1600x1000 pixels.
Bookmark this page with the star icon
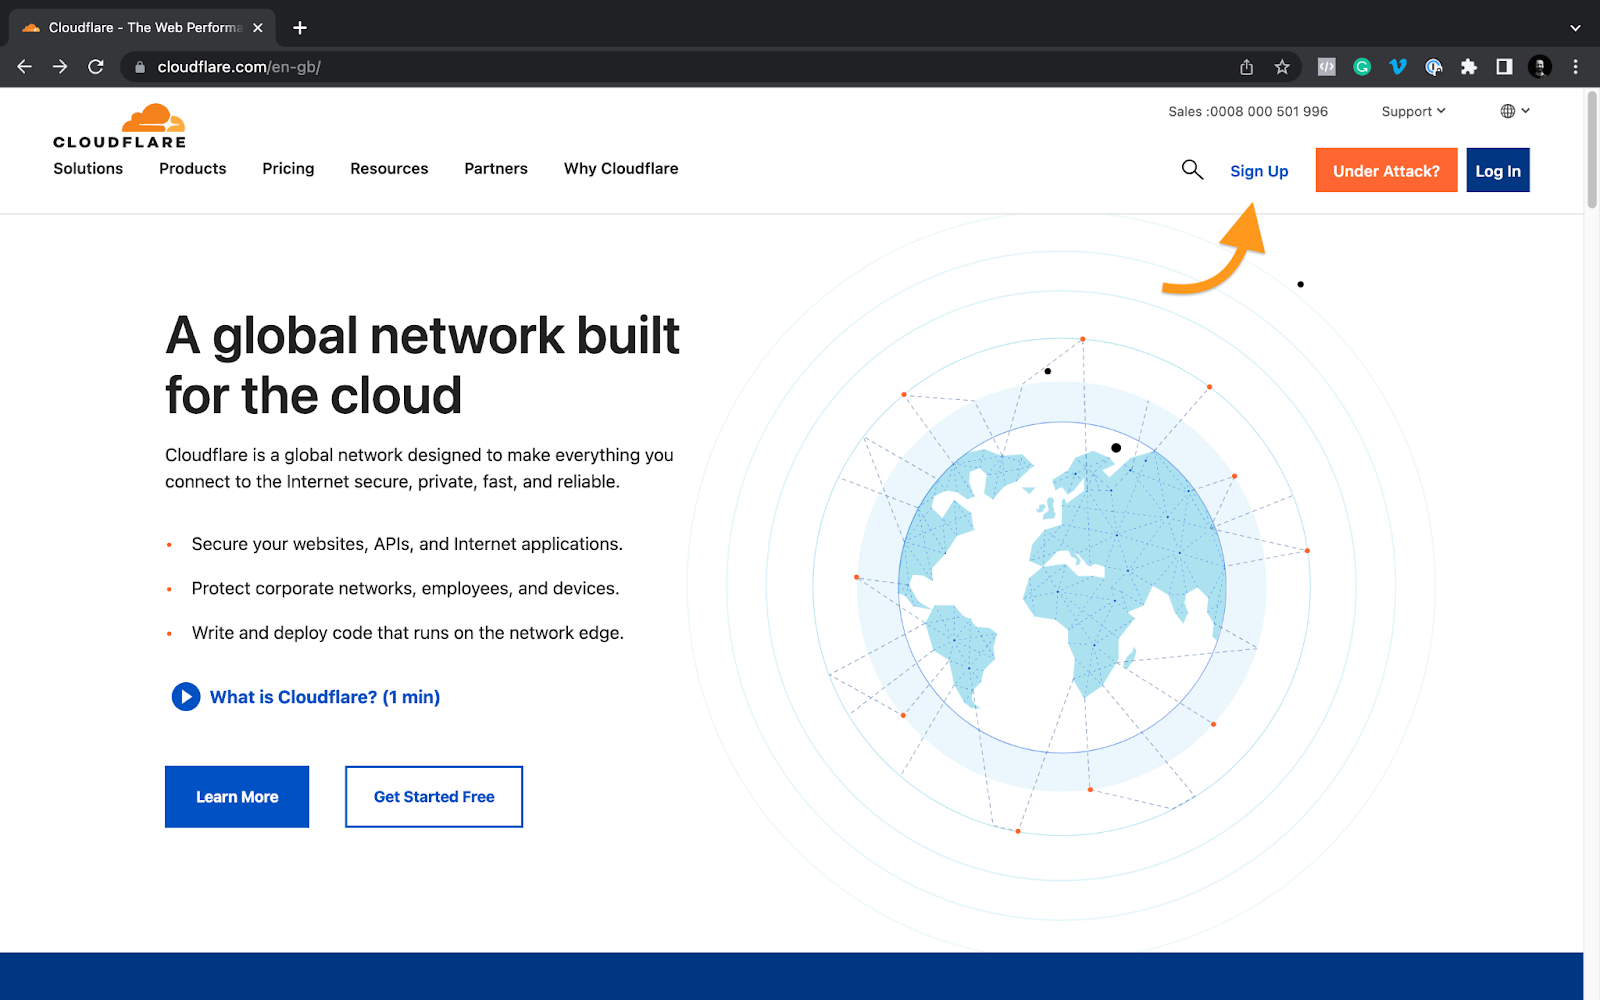[x=1282, y=67]
